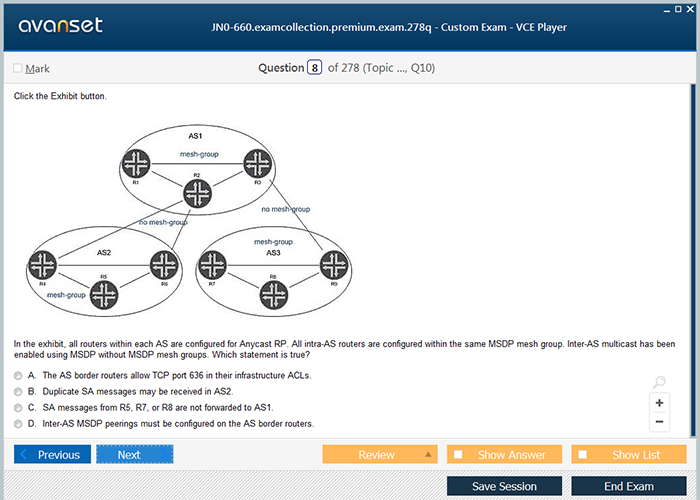The image size is (700, 500).
Task: Close the VCE Player window
Action: tap(690, 9)
